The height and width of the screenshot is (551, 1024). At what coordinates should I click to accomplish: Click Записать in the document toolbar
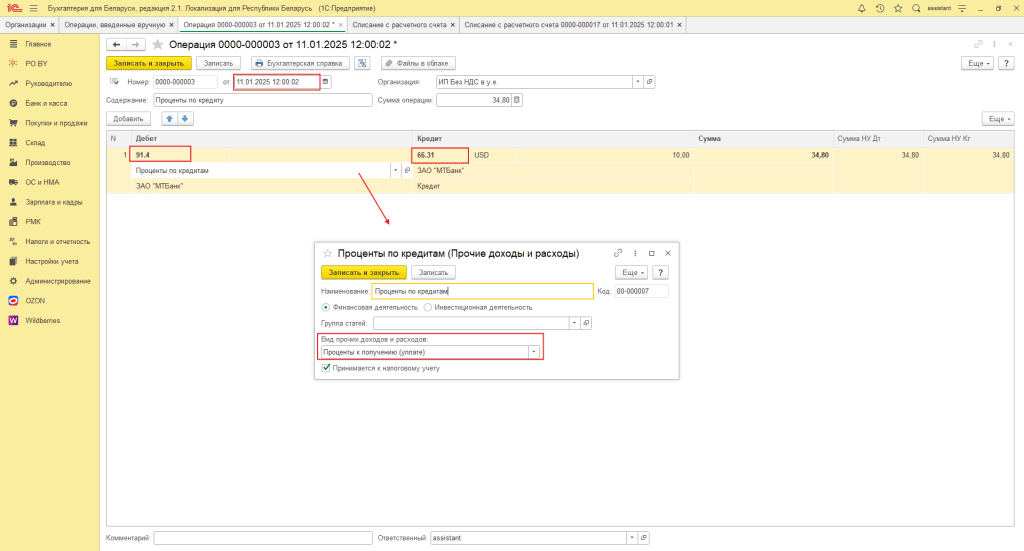218,63
